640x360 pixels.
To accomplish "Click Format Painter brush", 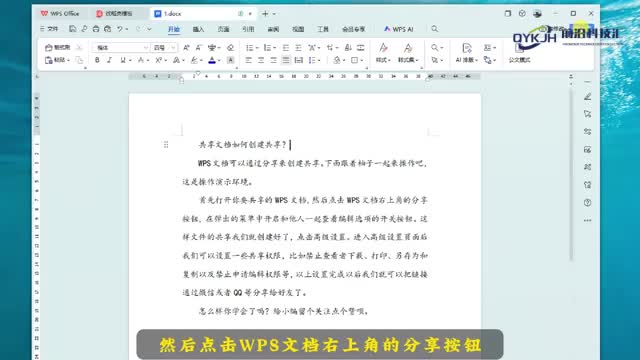I will (57, 48).
